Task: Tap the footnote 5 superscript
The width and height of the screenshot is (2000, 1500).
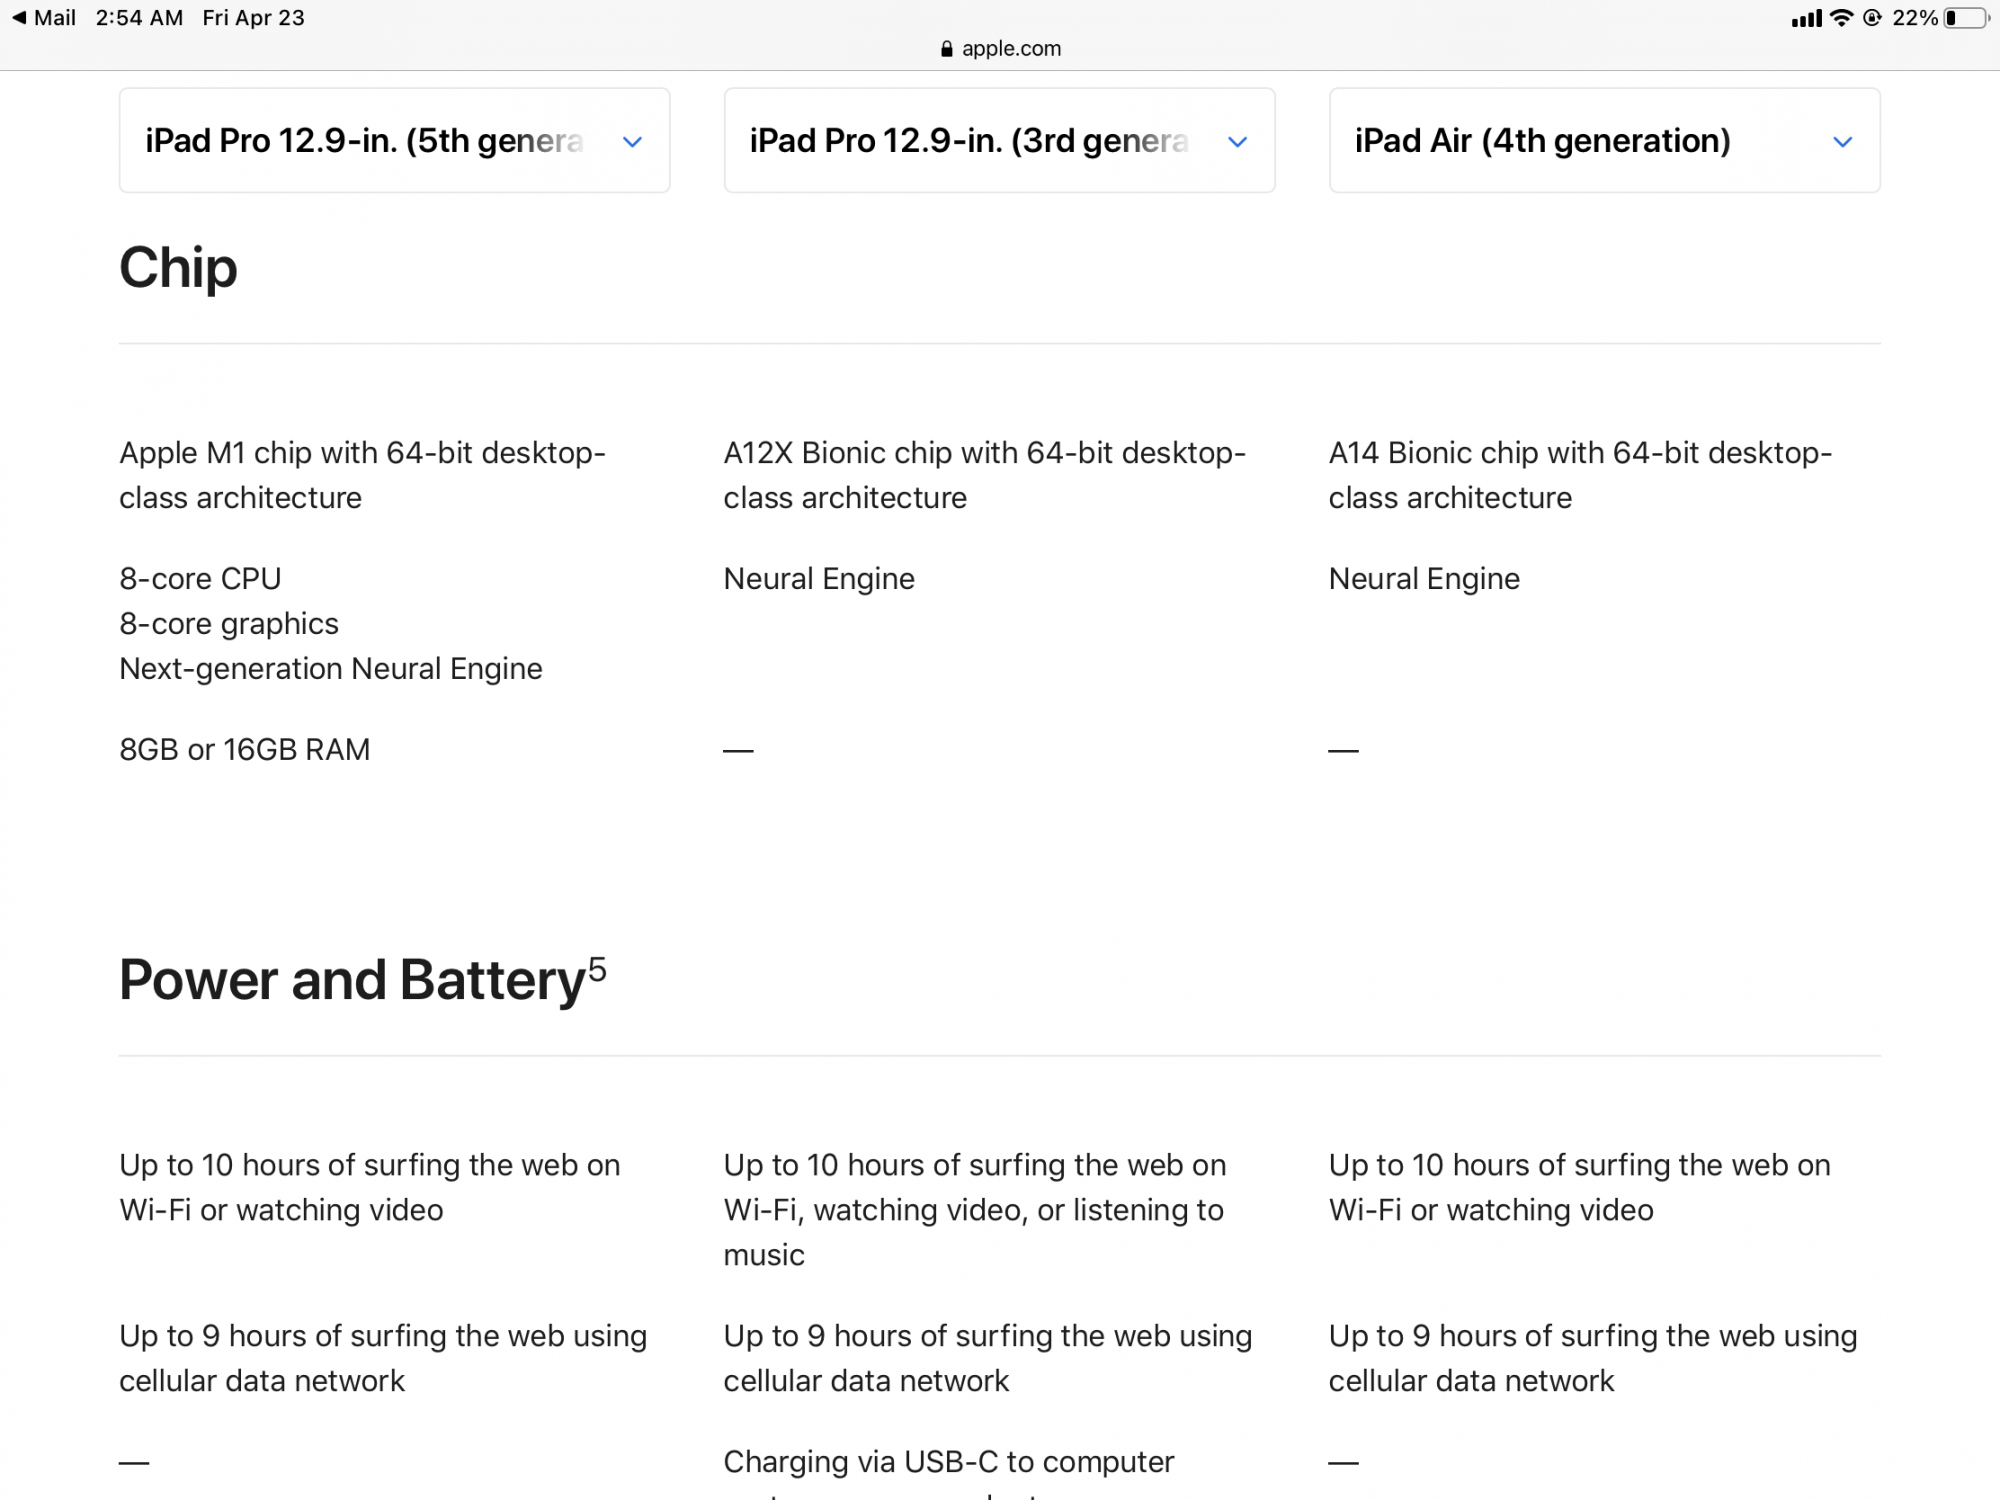Action: point(597,968)
